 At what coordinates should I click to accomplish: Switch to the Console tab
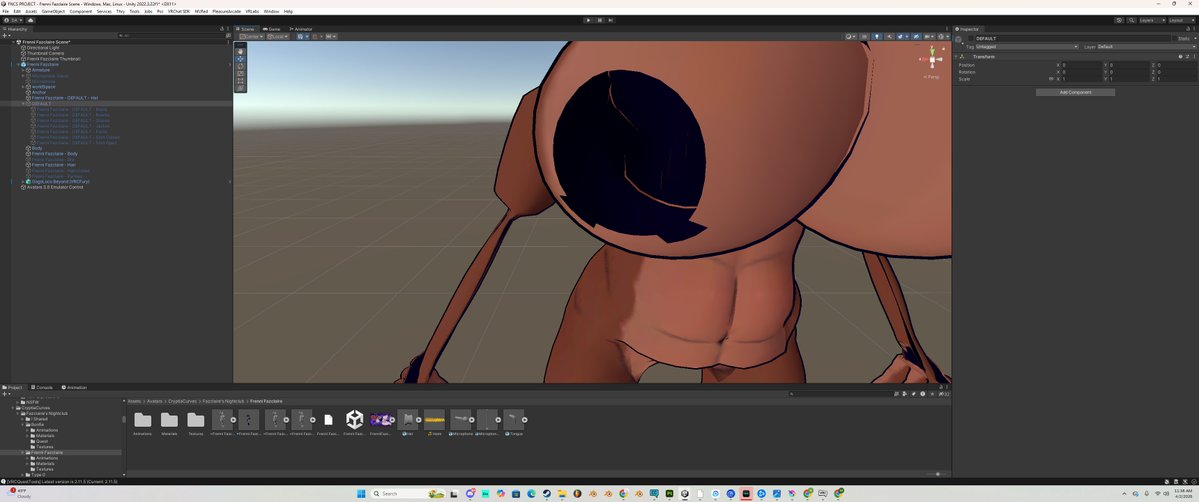point(42,387)
